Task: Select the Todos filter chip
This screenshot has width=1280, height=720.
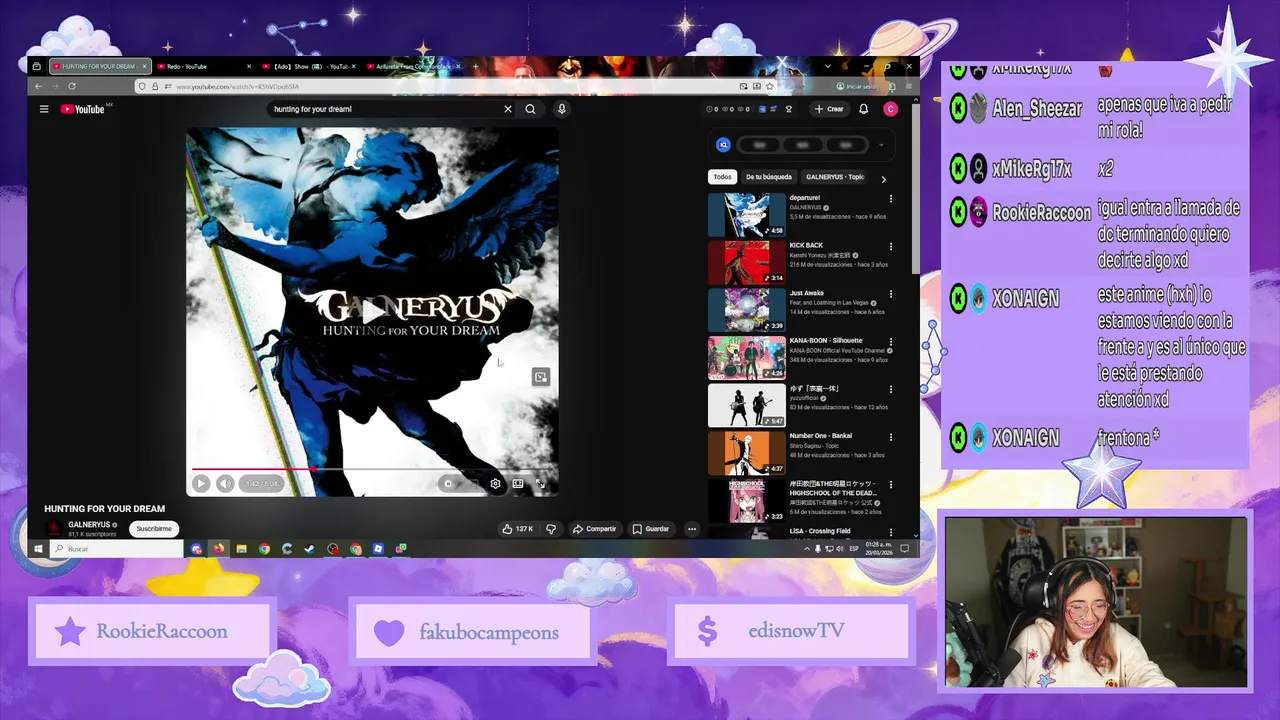Action: coord(722,177)
